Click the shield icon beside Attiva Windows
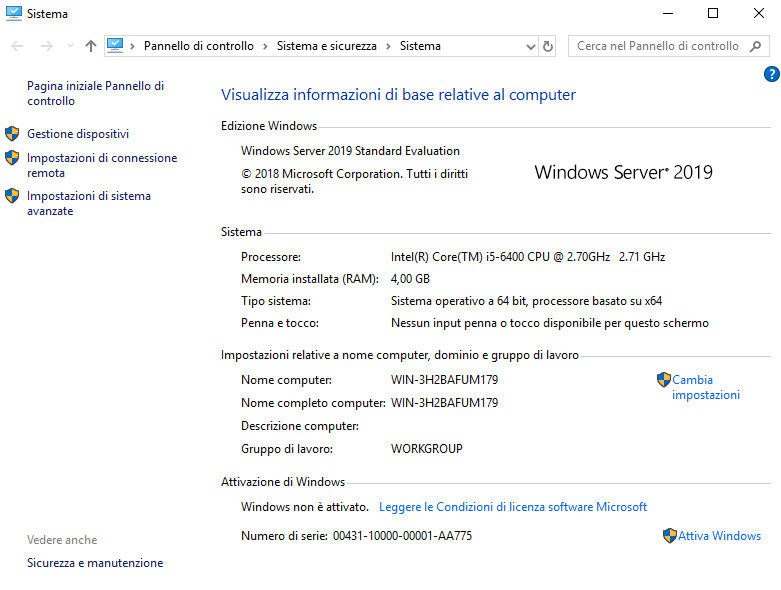The height and width of the screenshot is (590, 781). [670, 536]
